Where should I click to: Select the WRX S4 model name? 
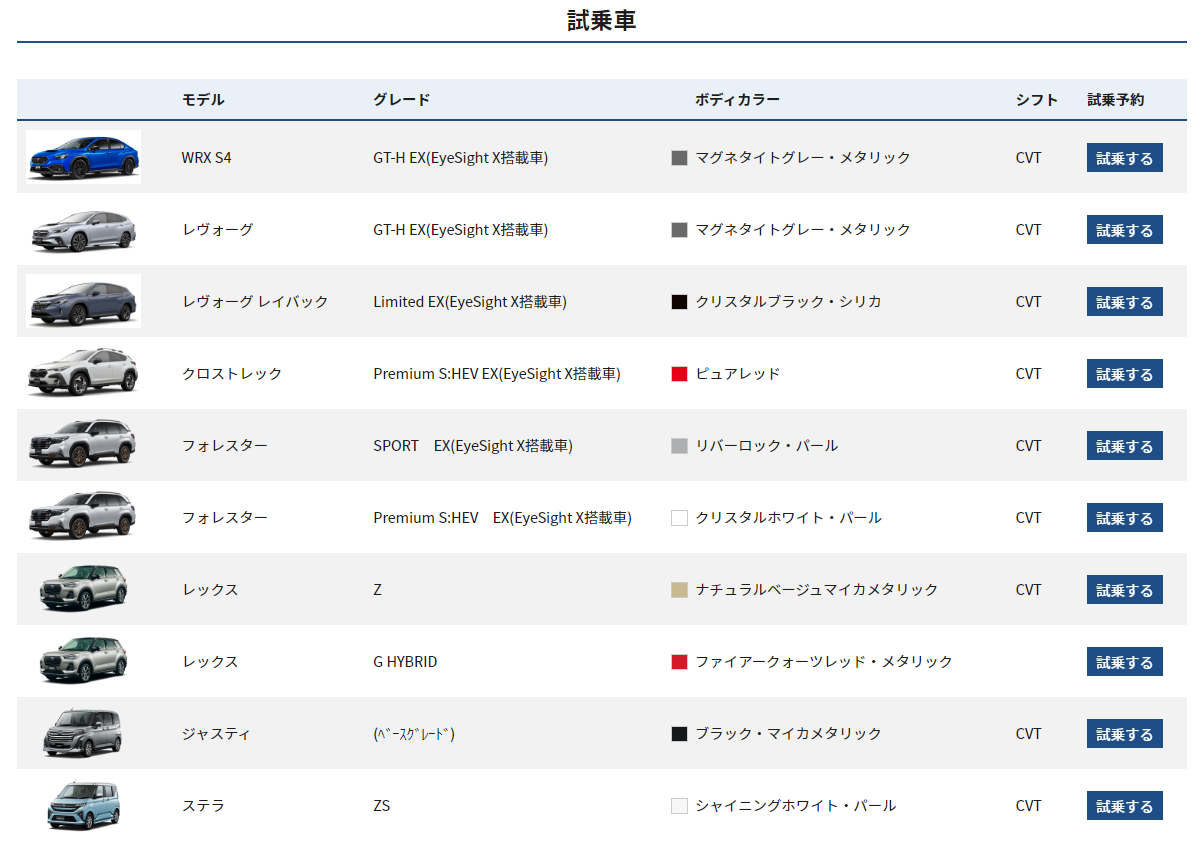(206, 158)
